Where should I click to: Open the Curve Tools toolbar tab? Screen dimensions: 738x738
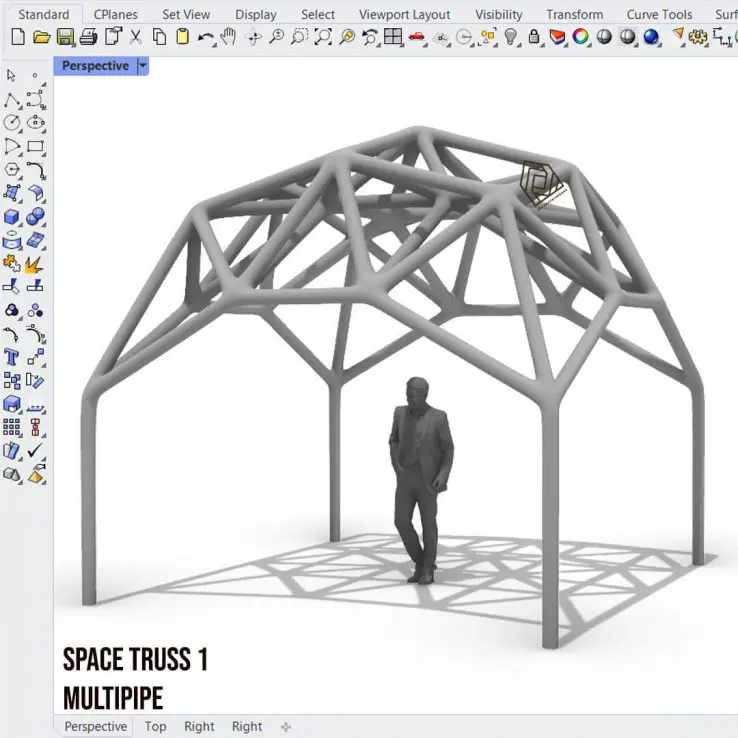pos(659,14)
